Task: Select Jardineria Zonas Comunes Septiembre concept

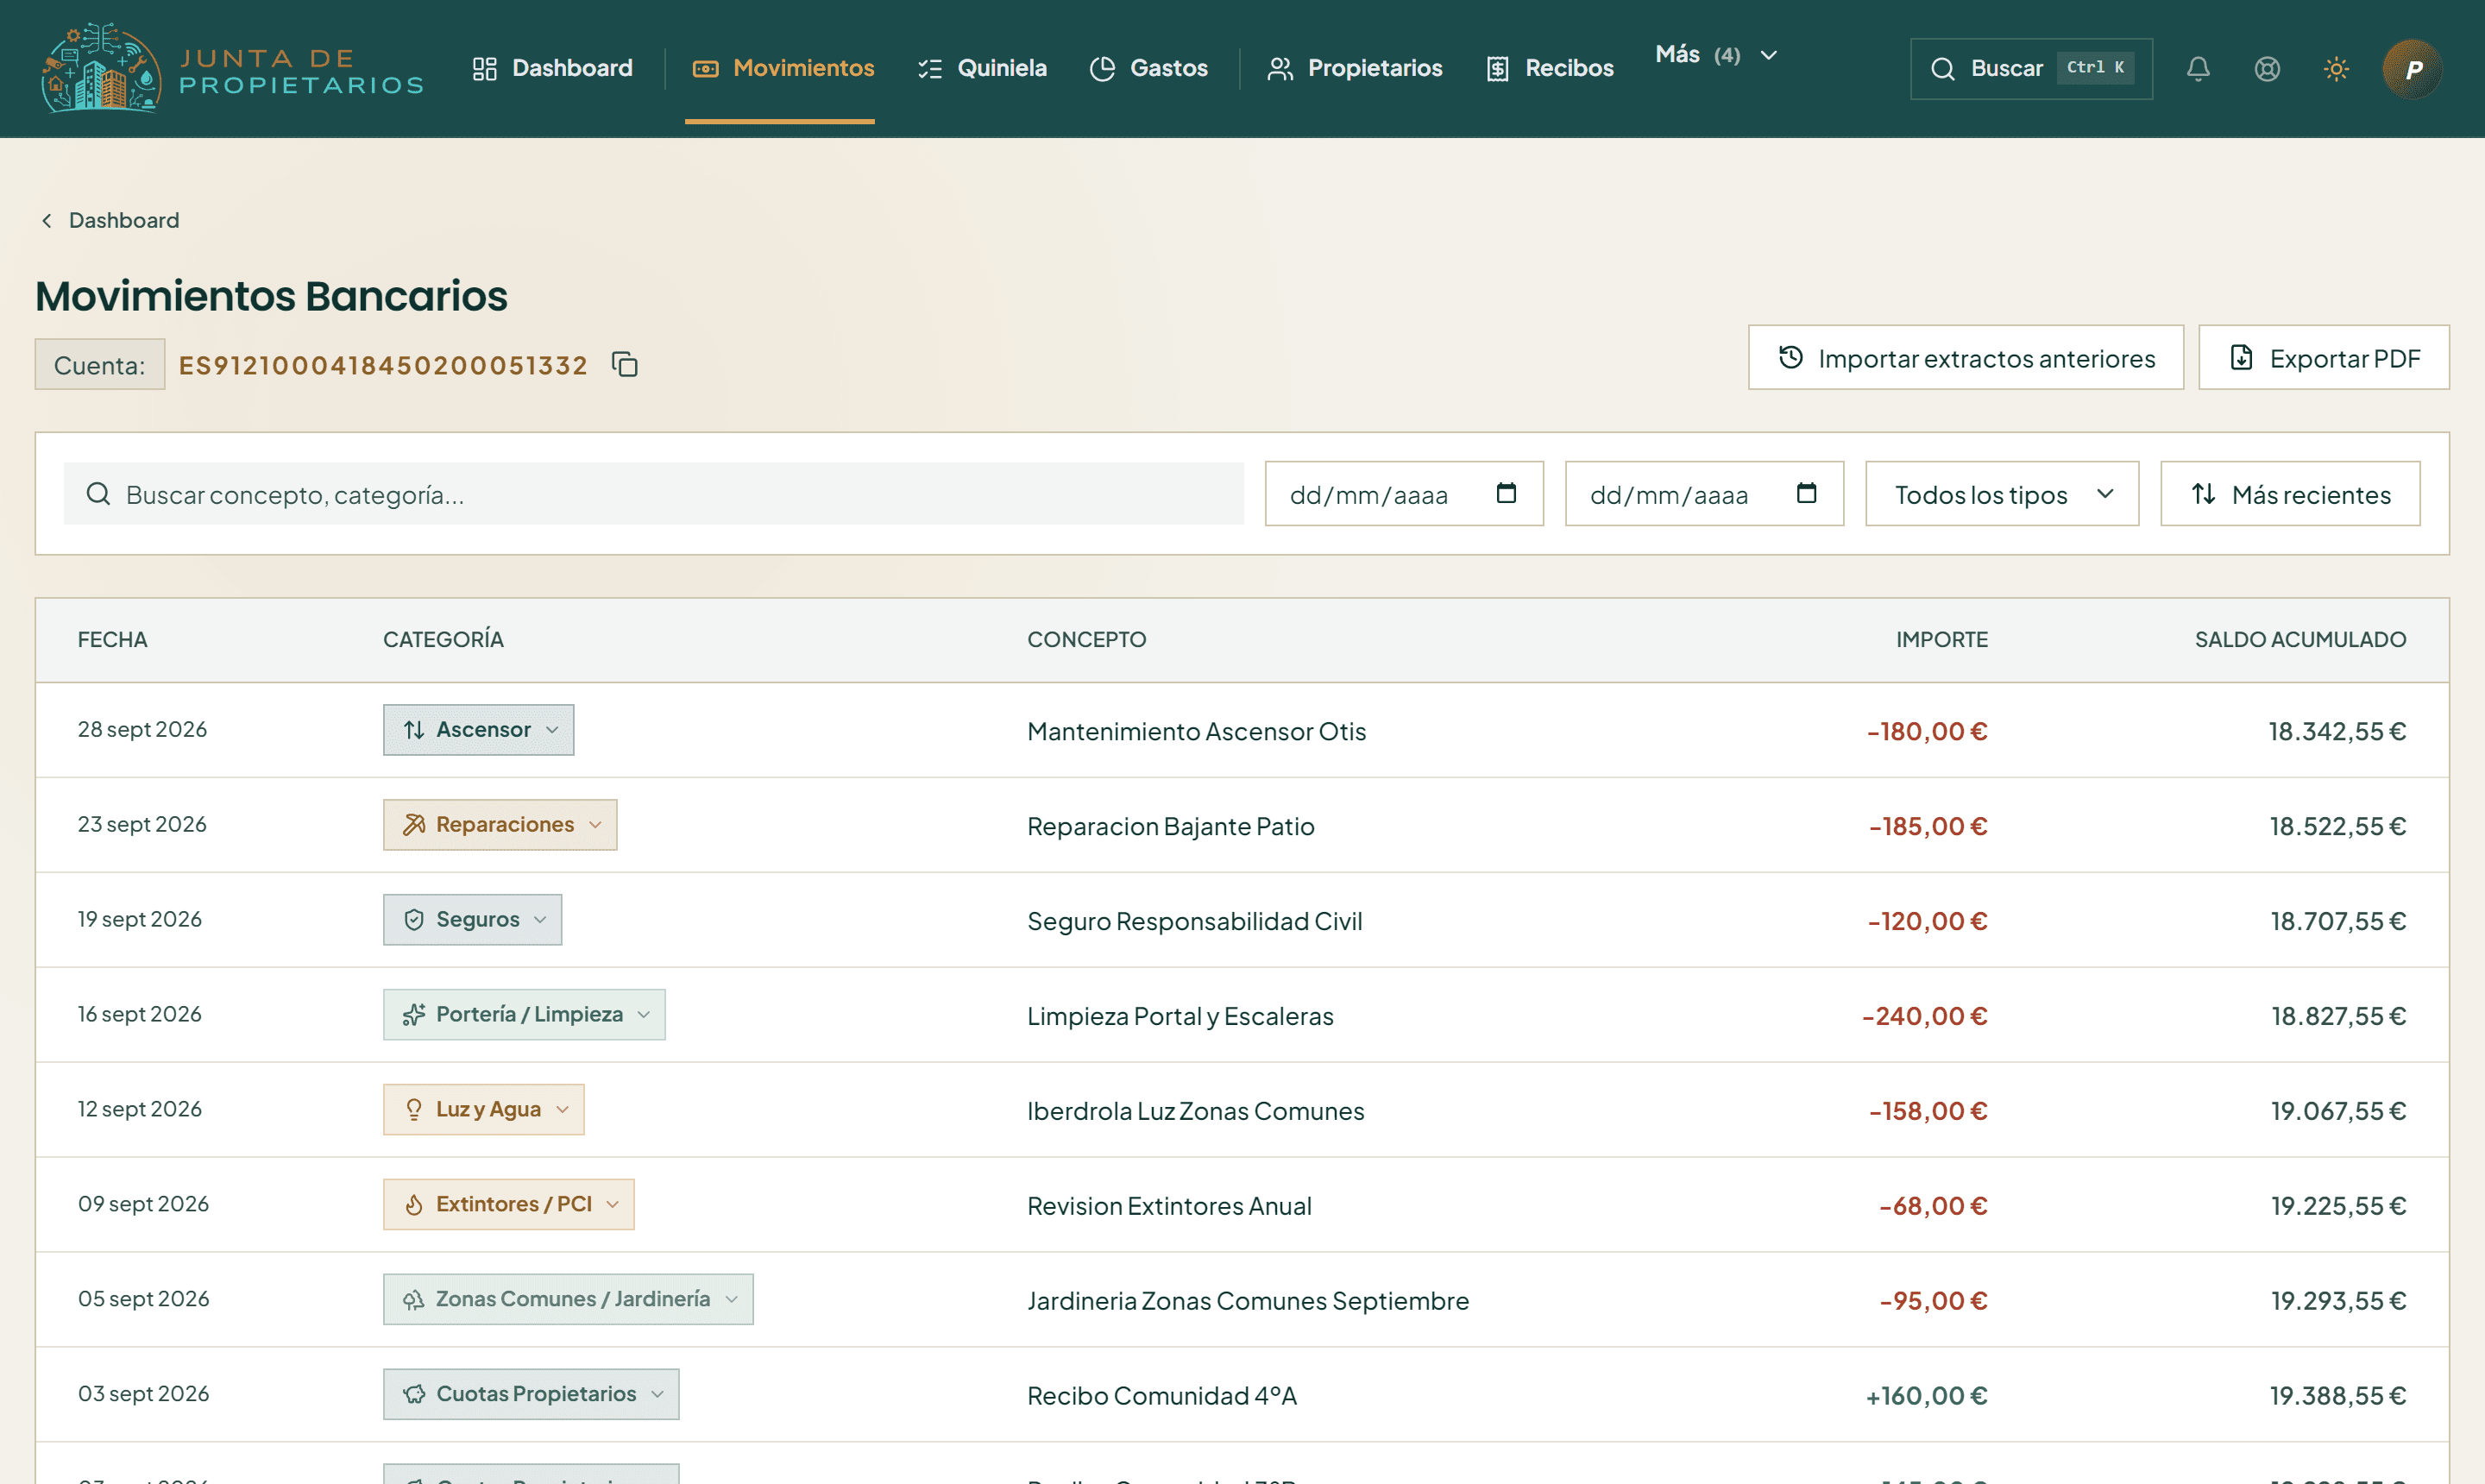Action: coord(1248,1301)
